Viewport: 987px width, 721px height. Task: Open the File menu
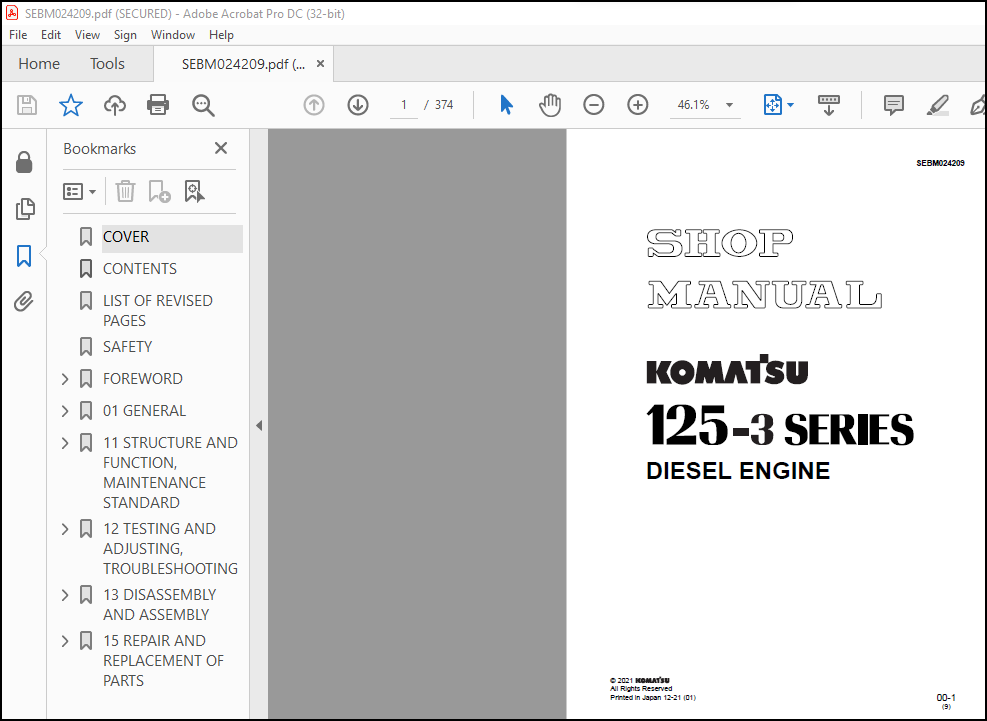[18, 35]
